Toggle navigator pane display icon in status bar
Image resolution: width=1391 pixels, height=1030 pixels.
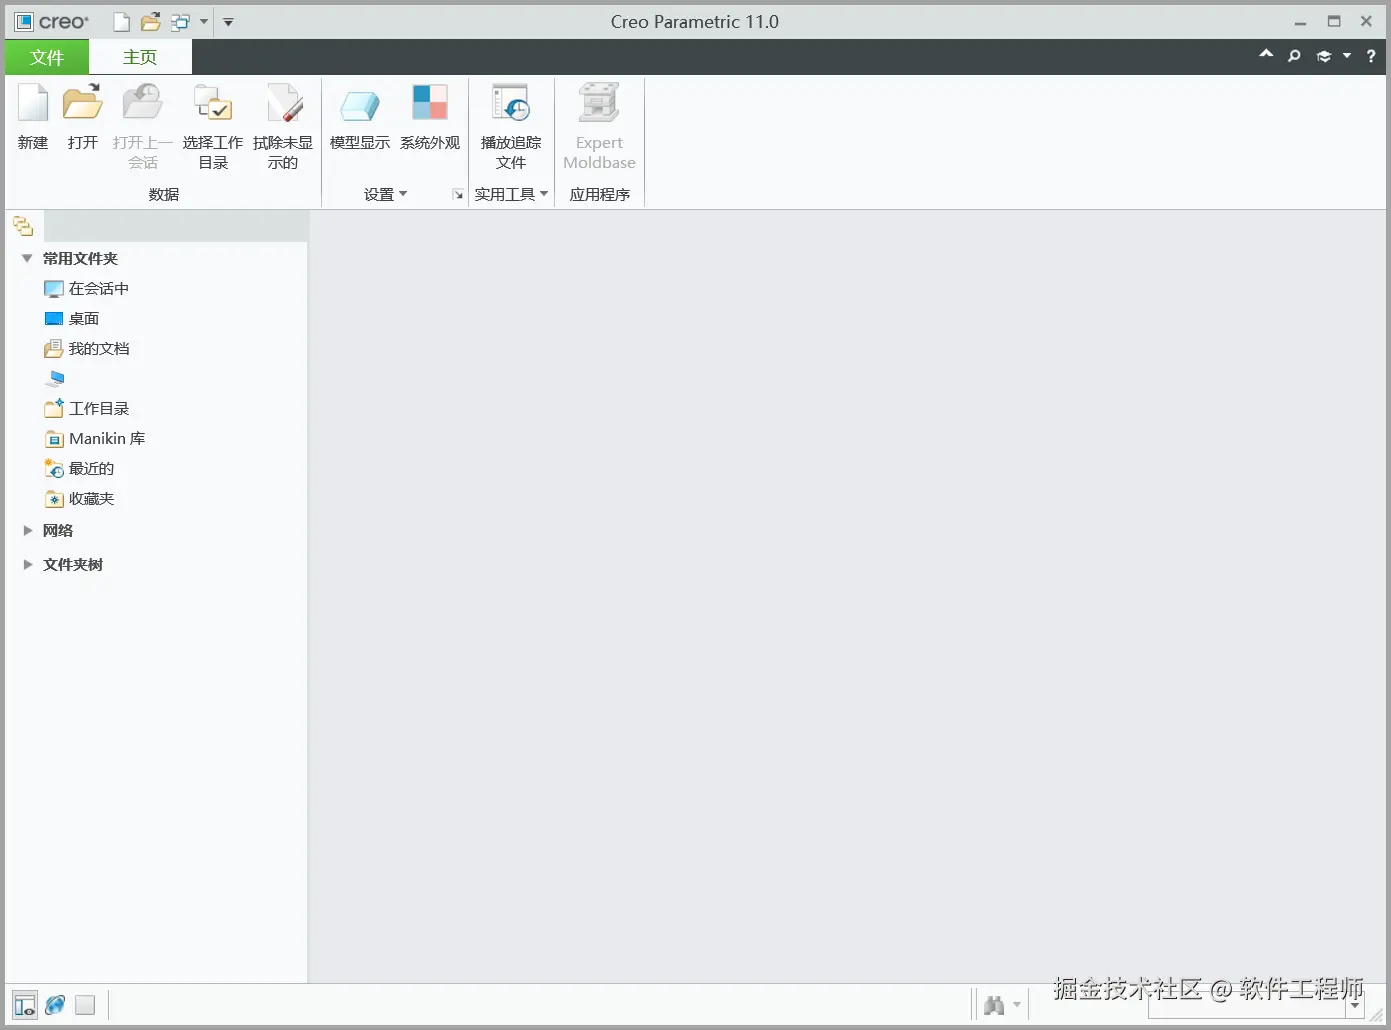pos(25,1005)
